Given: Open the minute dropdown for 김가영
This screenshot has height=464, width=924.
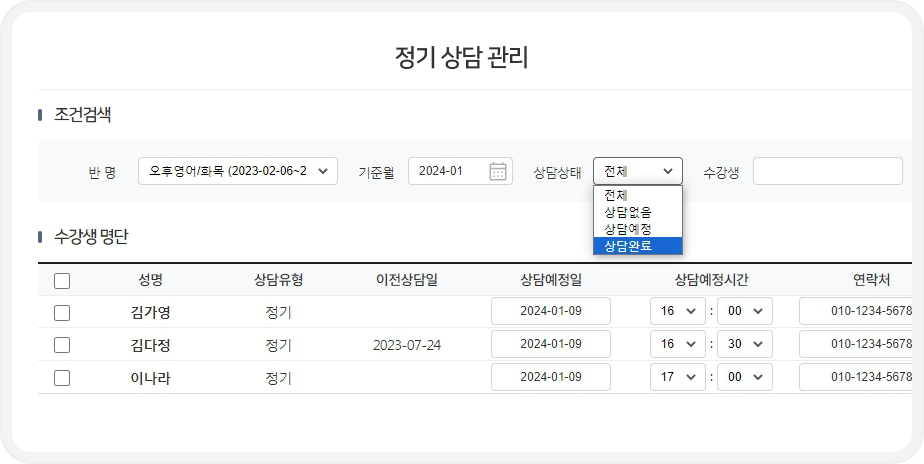Looking at the screenshot, I should [x=744, y=311].
